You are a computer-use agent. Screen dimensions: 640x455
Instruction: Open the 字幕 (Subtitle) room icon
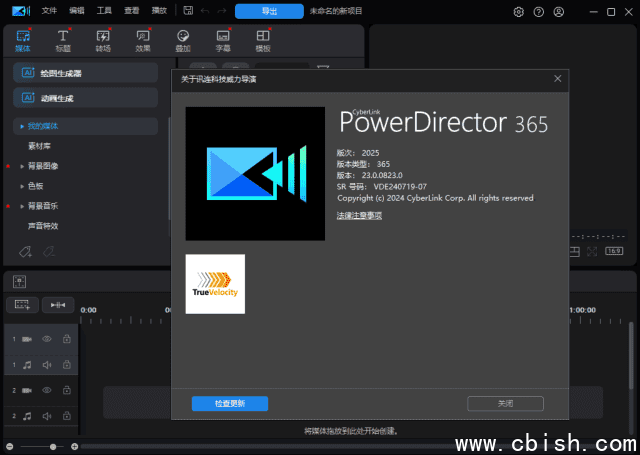pos(223,40)
